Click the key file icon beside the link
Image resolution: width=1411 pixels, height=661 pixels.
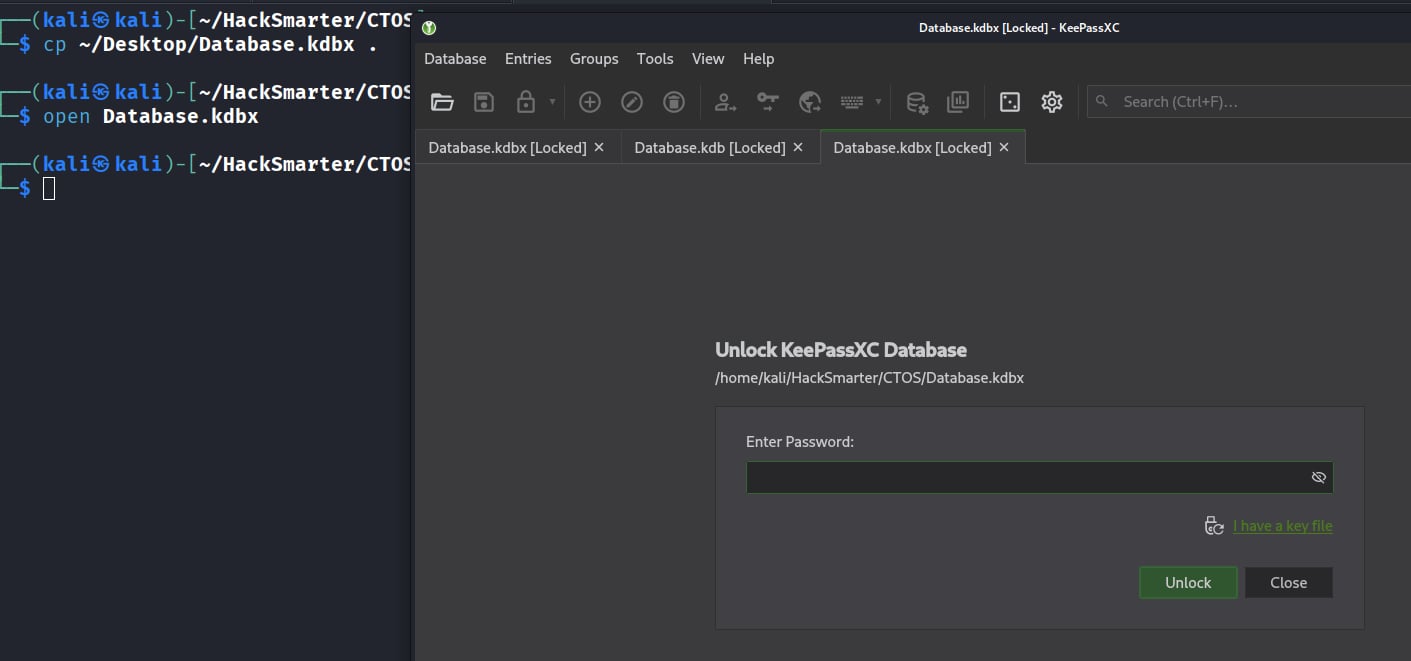point(1214,526)
